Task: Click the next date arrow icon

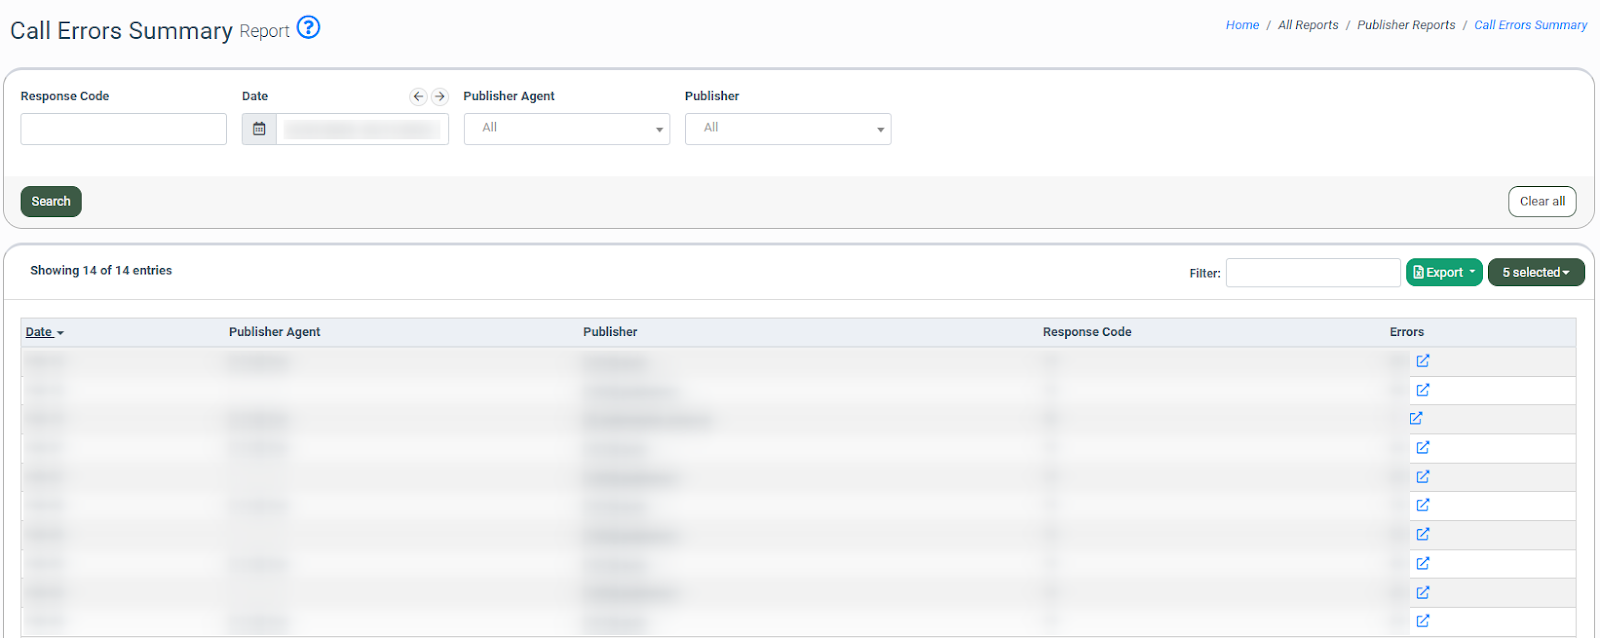Action: tap(439, 97)
